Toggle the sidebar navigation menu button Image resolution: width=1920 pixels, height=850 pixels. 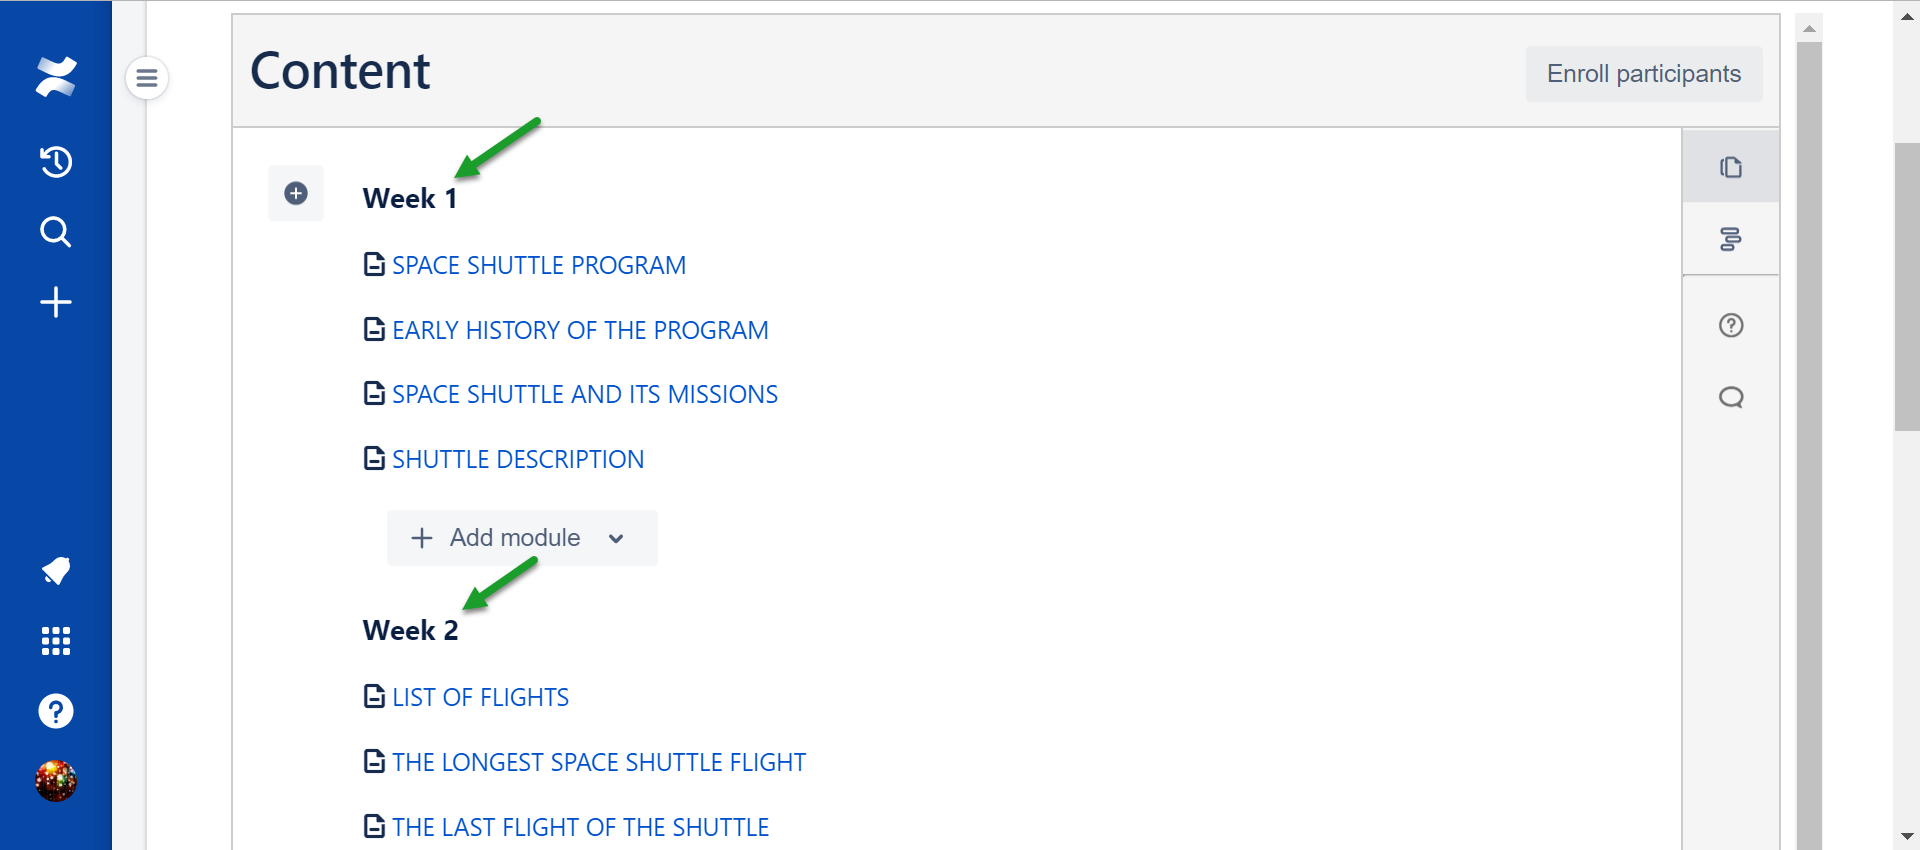point(147,78)
